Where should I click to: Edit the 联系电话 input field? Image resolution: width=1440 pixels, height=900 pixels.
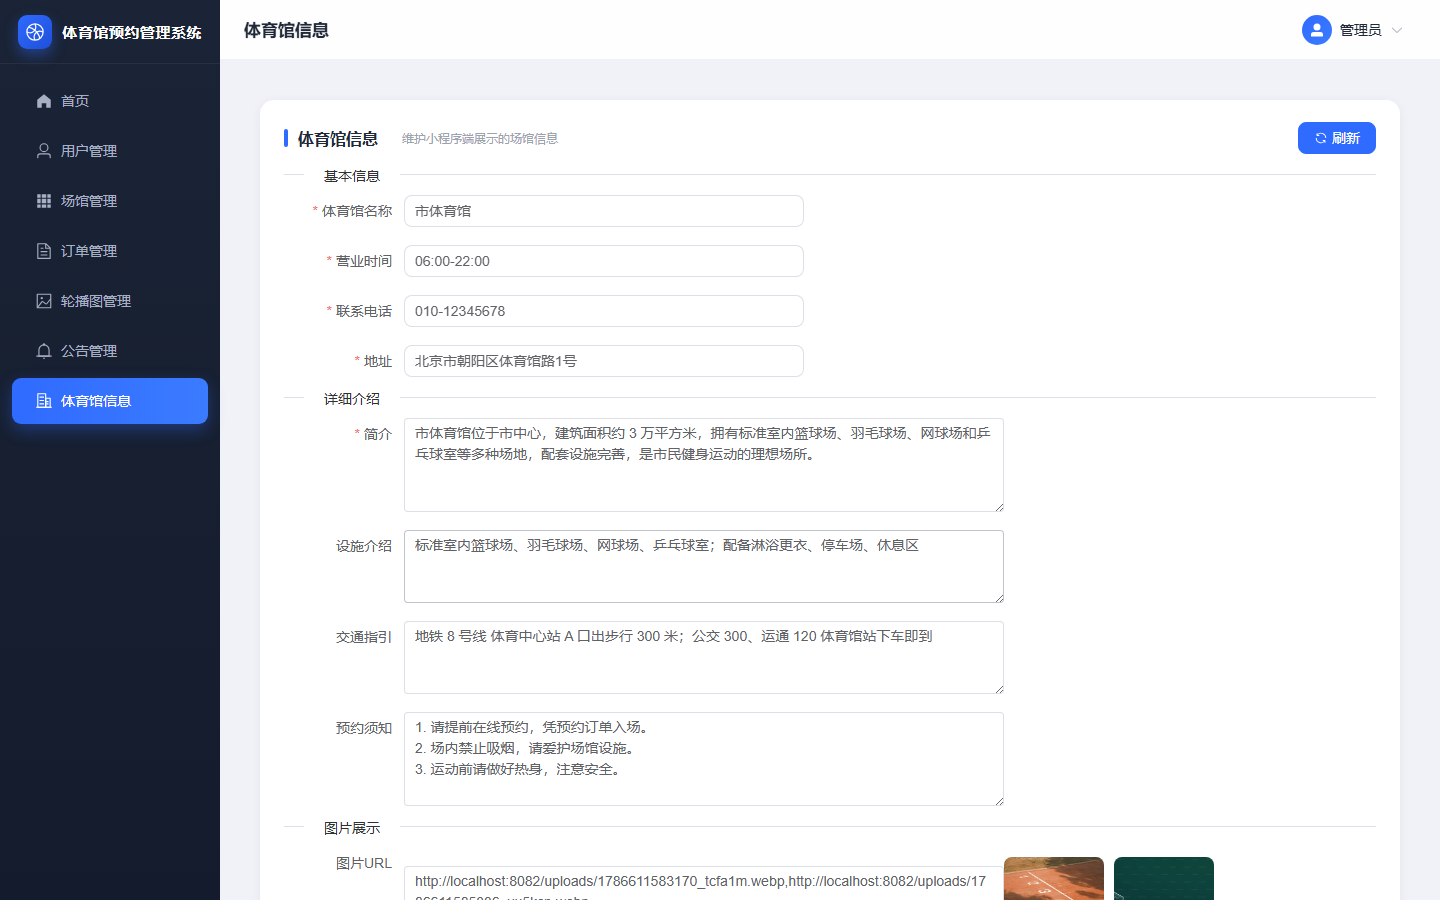(604, 311)
